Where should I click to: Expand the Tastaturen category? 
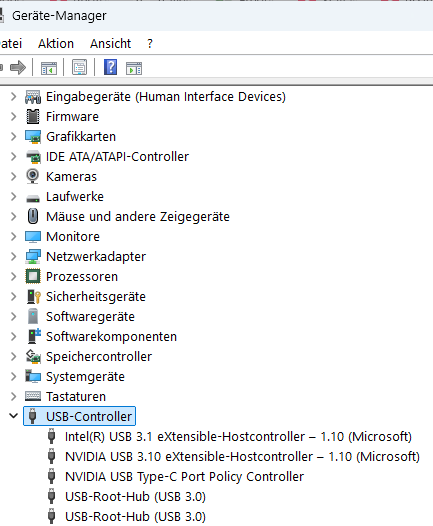tap(13, 397)
